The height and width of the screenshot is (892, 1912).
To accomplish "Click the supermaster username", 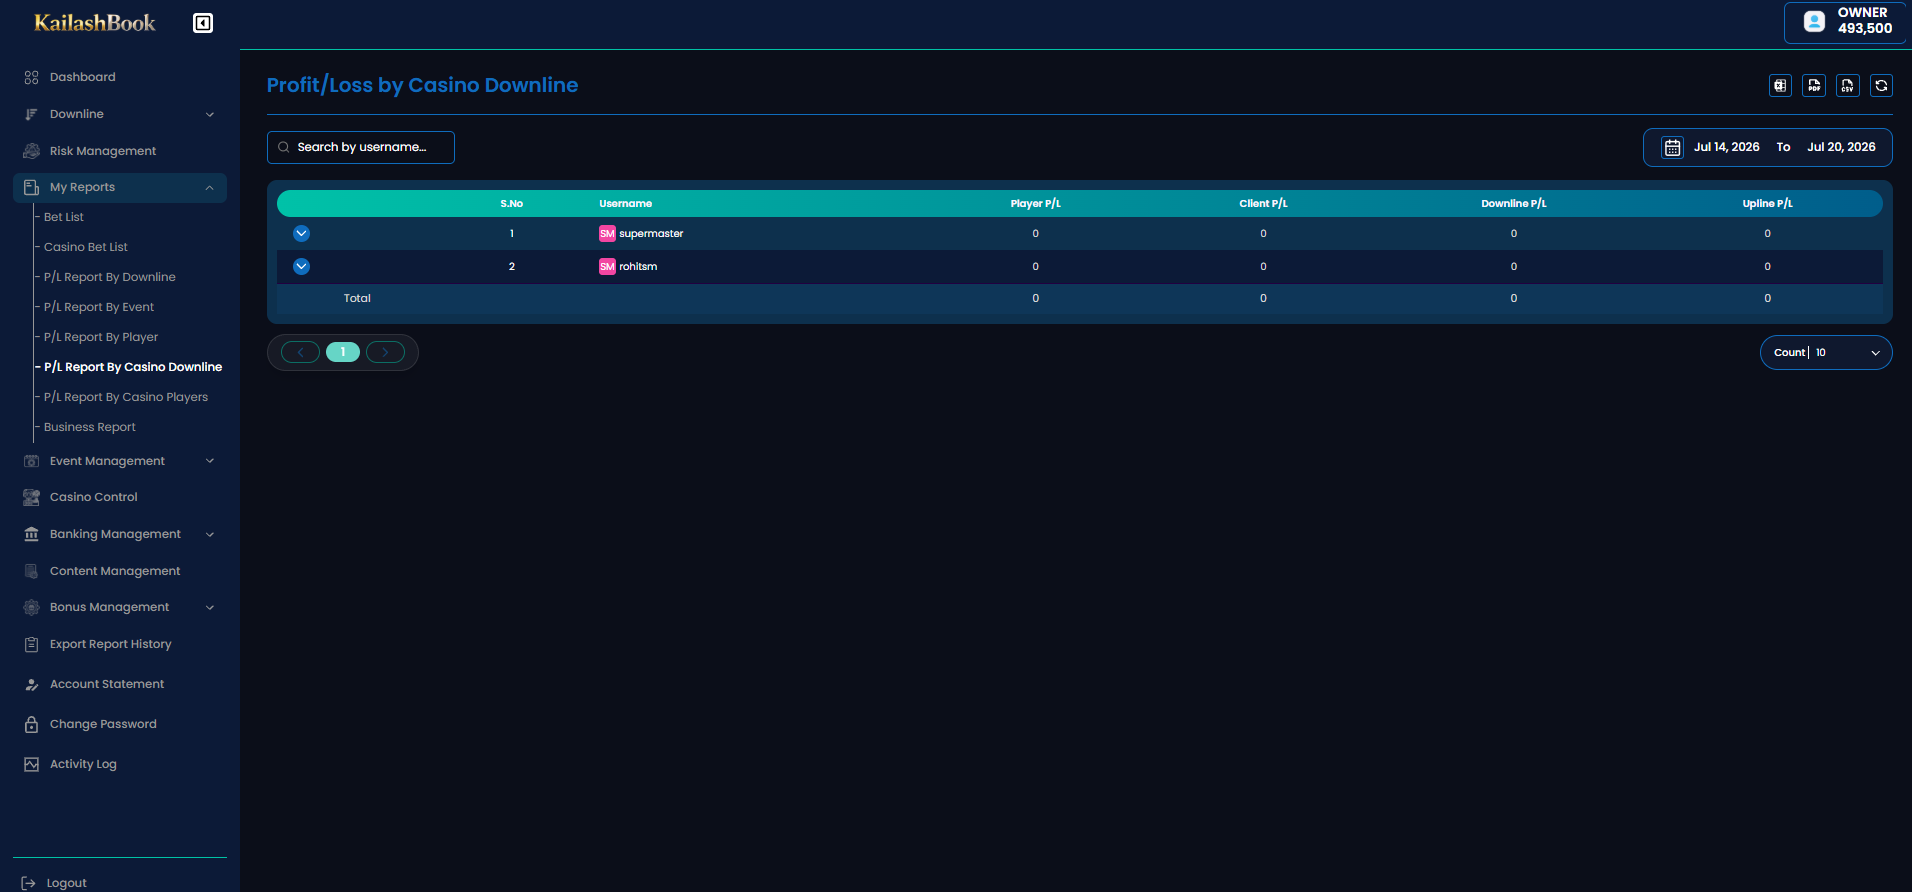I will 651,234.
